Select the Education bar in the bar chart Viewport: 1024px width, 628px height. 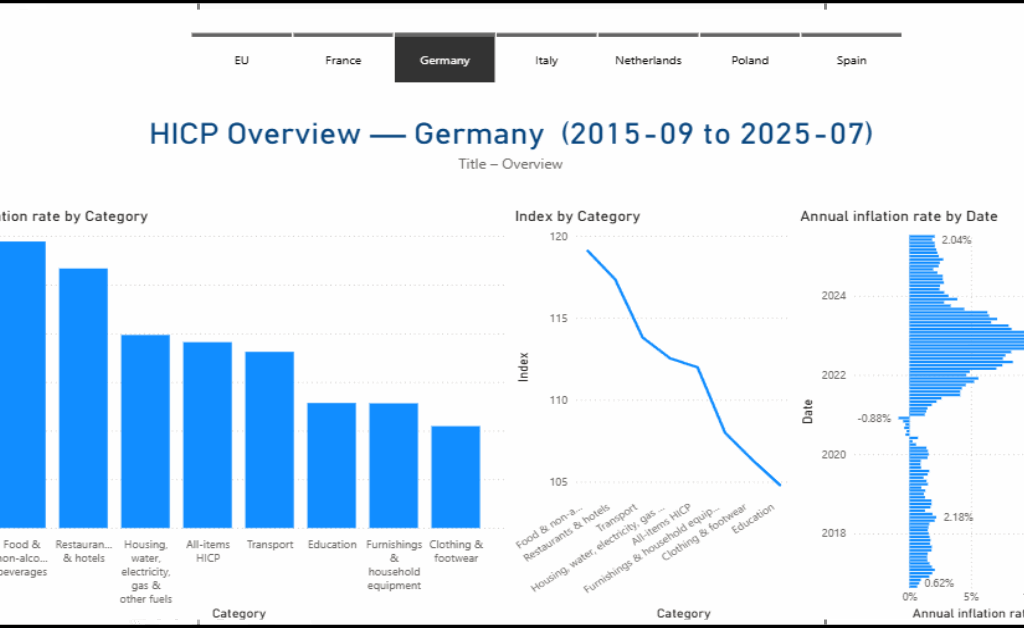point(331,465)
